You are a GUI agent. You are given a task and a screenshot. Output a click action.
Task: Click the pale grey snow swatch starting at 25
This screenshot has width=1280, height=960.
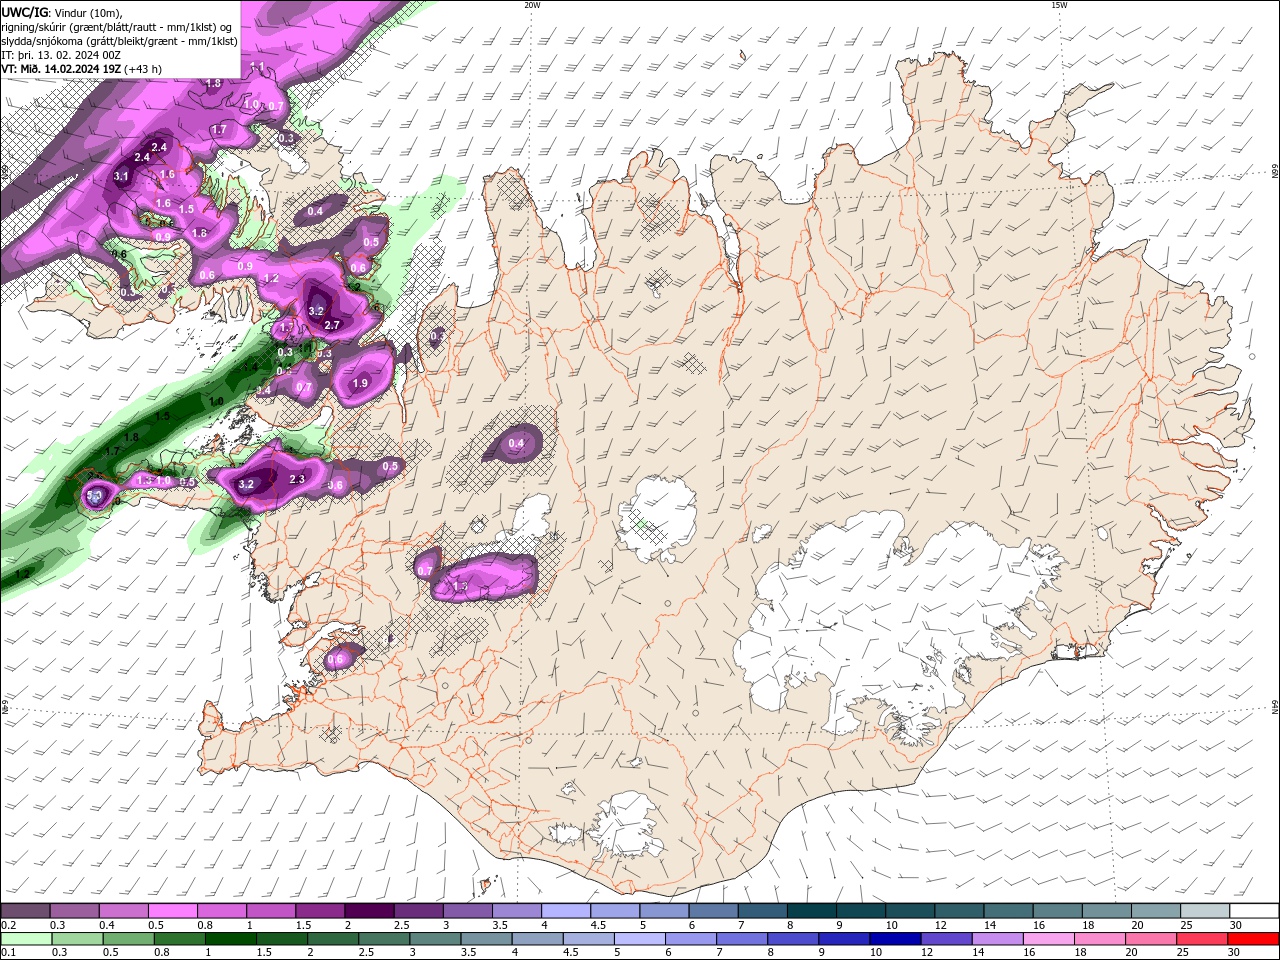click(1205, 911)
